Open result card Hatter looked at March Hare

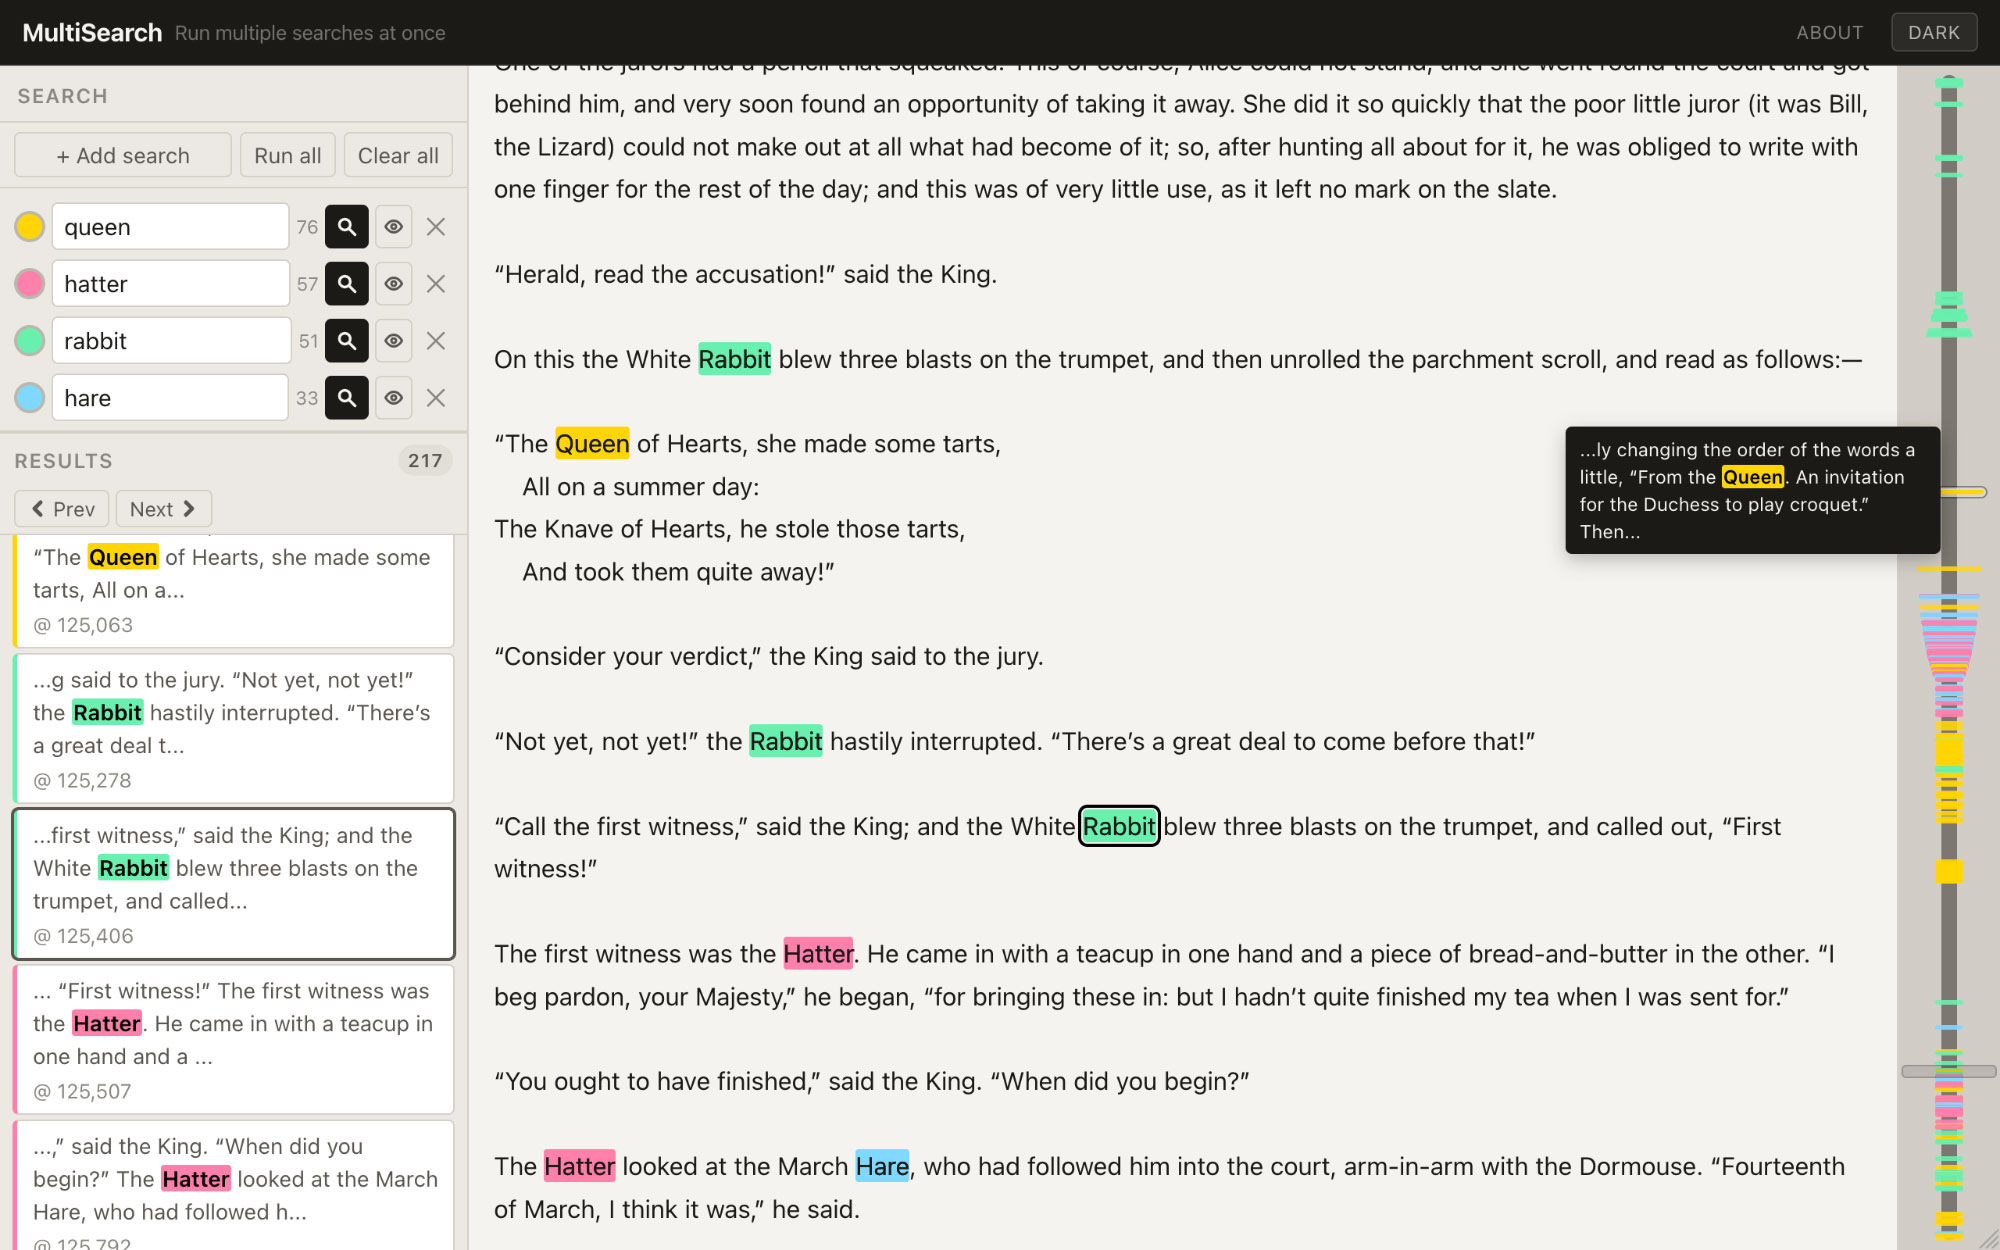234,1185
